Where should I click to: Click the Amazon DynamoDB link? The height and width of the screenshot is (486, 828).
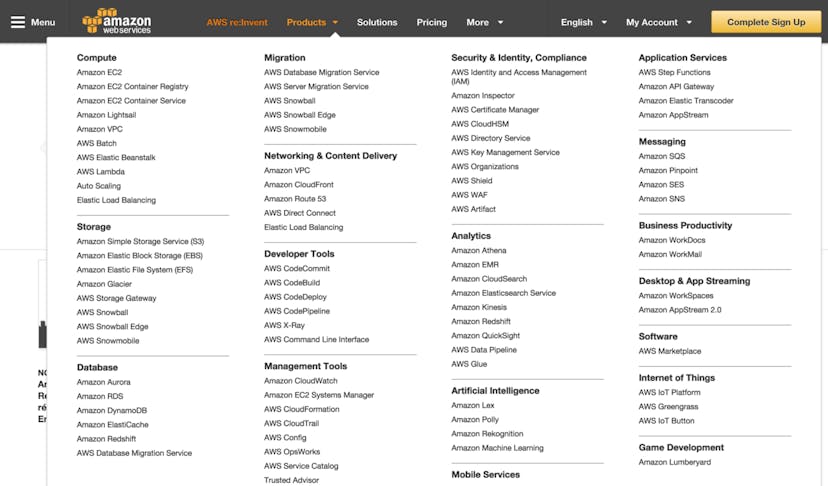pyautogui.click(x=112, y=411)
